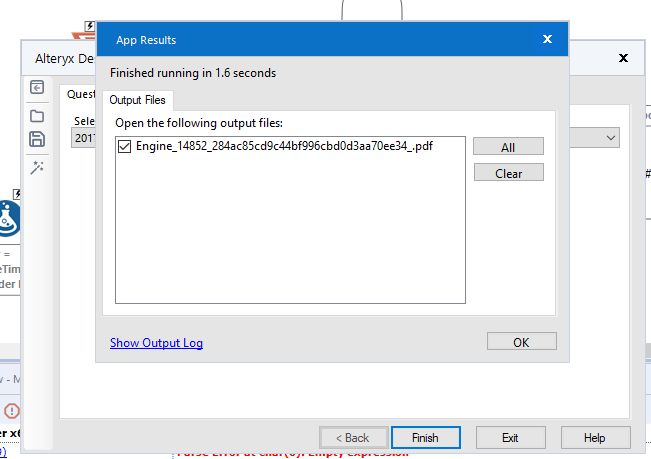The height and width of the screenshot is (459, 651).
Task: Click the open folder icon
Action: 37,116
